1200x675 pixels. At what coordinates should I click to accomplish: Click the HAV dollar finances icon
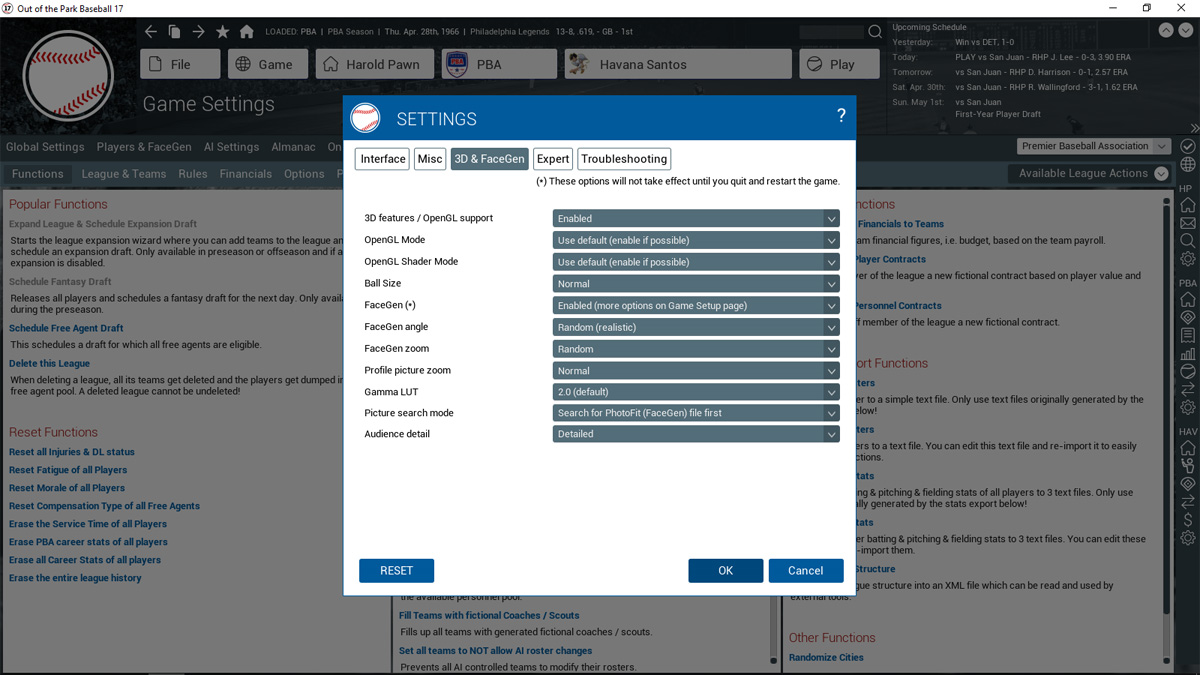click(1188, 520)
